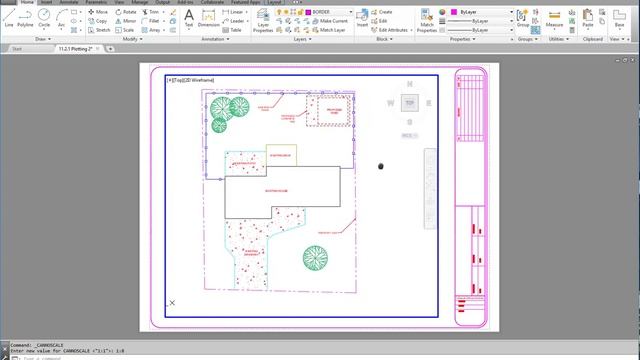Image resolution: width=640 pixels, height=360 pixels.
Task: Insert a Table
Action: click(232, 30)
